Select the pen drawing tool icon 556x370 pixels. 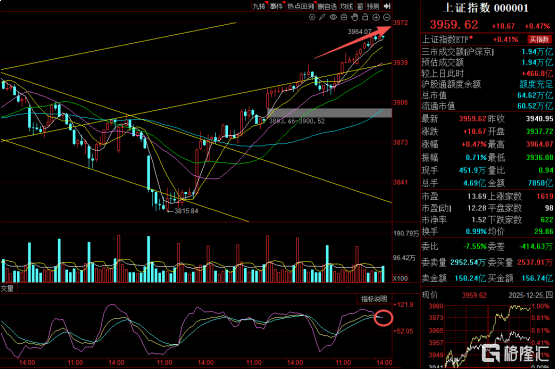coord(322,17)
